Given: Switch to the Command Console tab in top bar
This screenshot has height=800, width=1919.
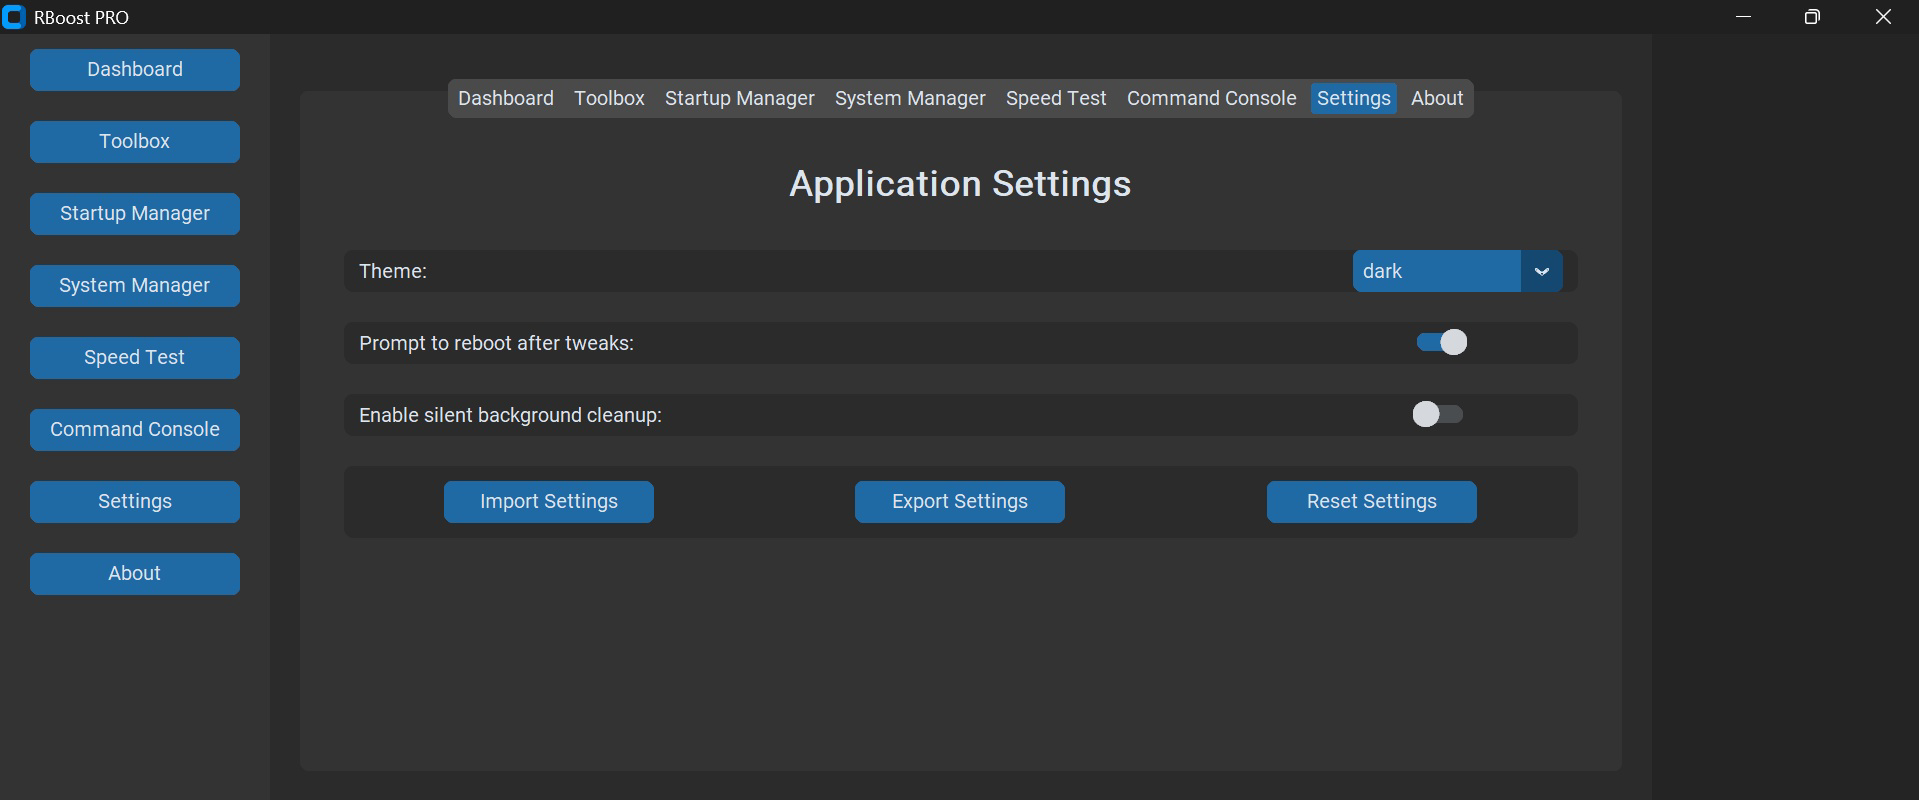Looking at the screenshot, I should pyautogui.click(x=1212, y=98).
